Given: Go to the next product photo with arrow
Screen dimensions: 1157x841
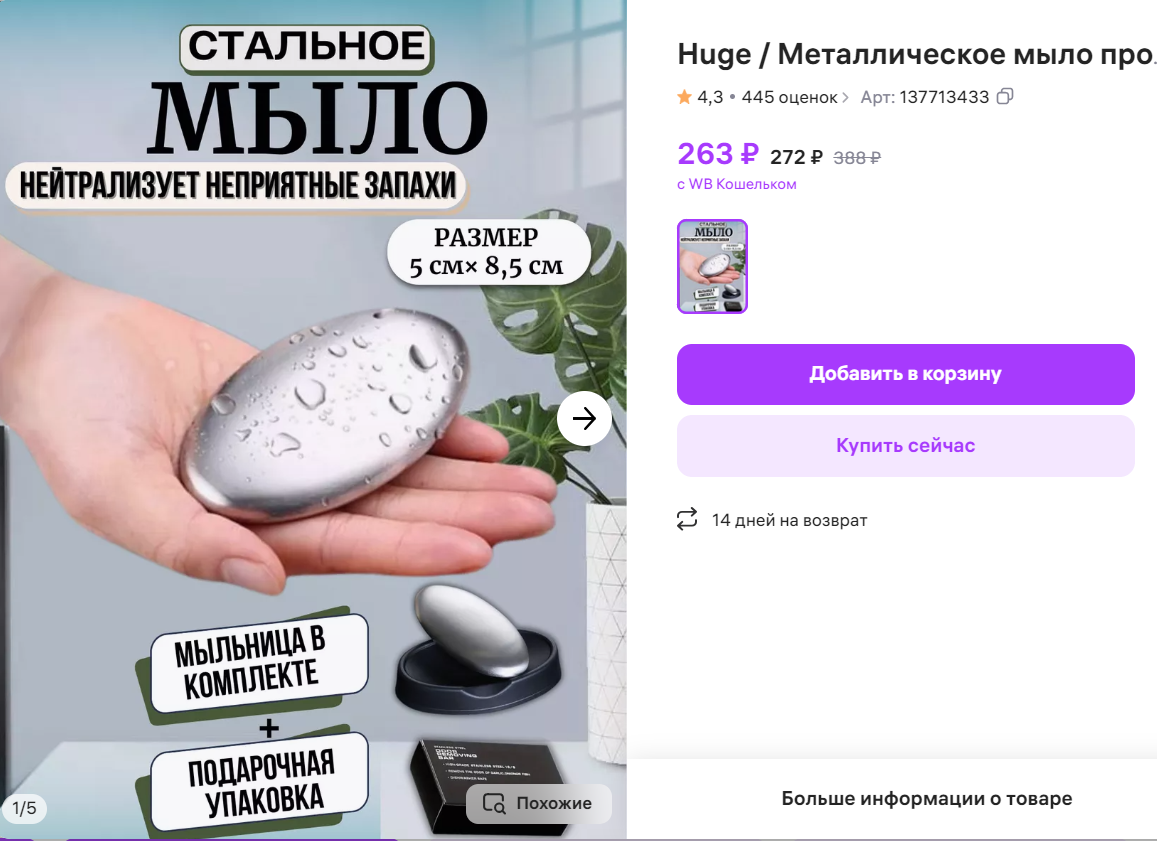Looking at the screenshot, I should pyautogui.click(x=584, y=418).
